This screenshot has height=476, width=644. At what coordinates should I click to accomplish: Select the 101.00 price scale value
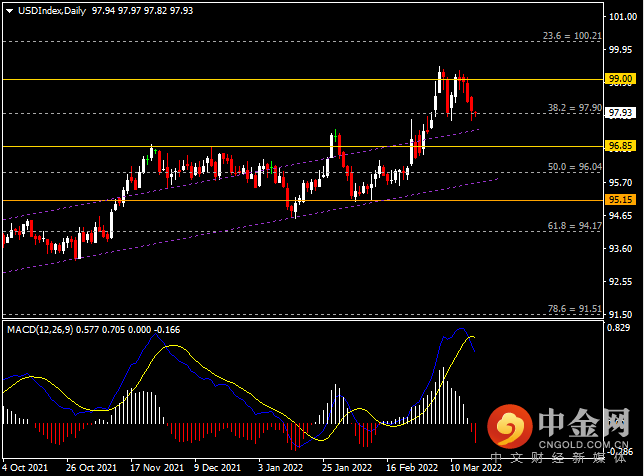[x=623, y=17]
